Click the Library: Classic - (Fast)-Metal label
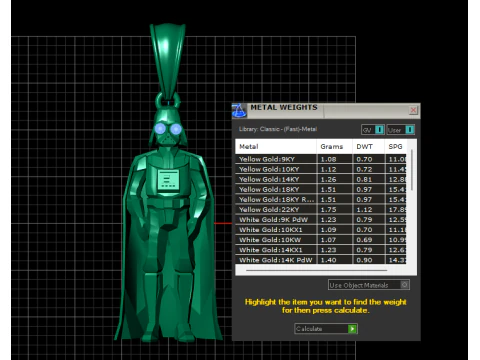Screen dimensions: 480x360 click(278, 129)
